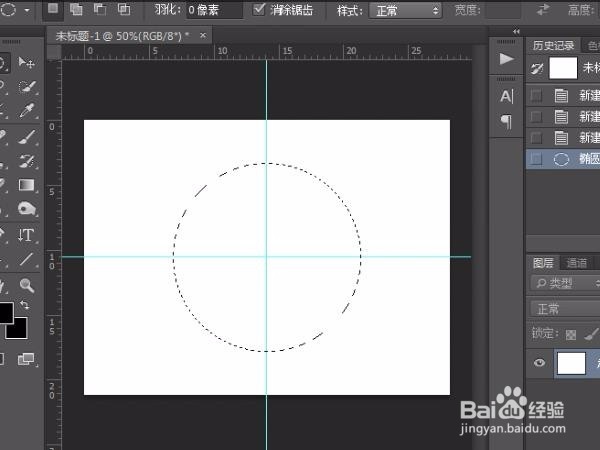This screenshot has width=600, height=450.
Task: Click swap width and height icon
Action: (543, 10)
